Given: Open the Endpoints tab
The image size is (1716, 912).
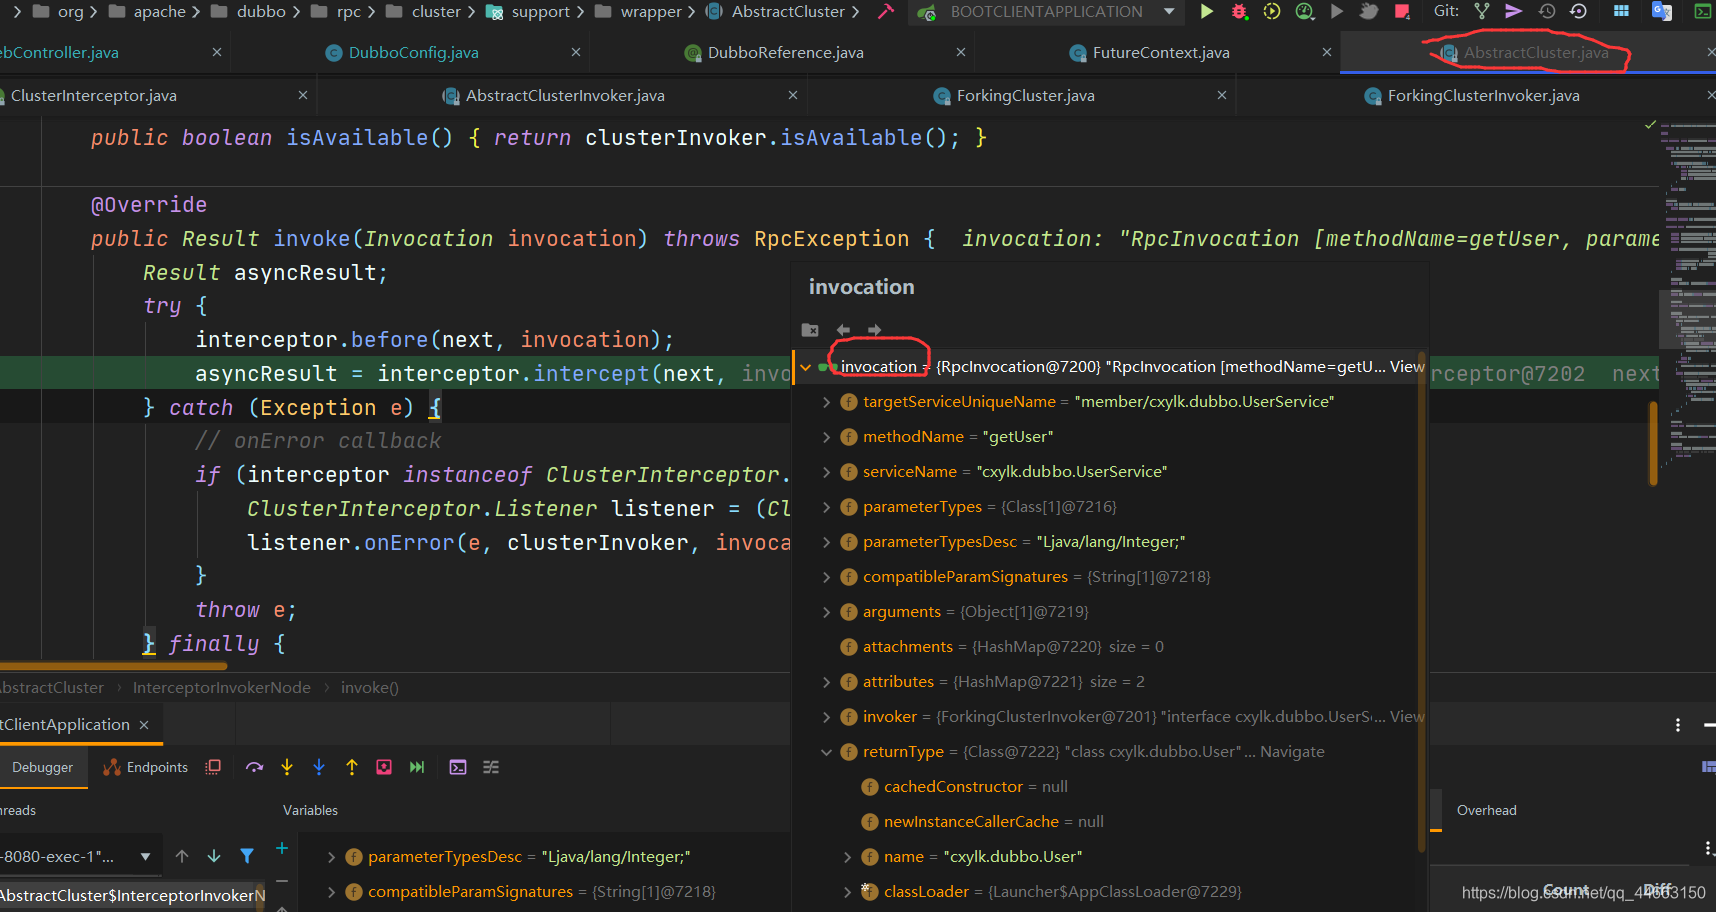Looking at the screenshot, I should pos(146,767).
